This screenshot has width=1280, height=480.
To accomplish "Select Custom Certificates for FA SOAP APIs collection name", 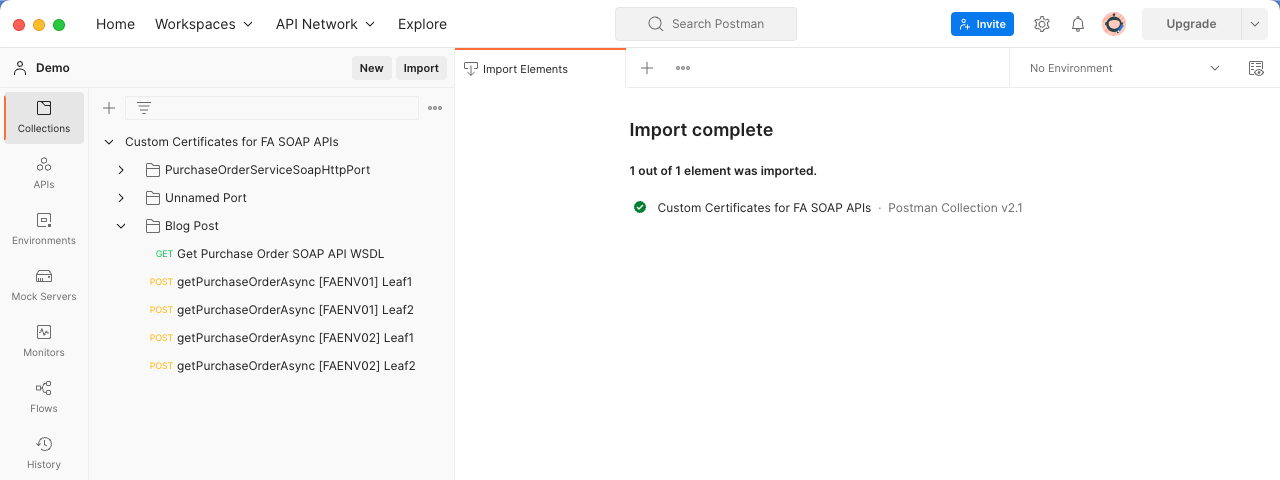I will coord(232,142).
